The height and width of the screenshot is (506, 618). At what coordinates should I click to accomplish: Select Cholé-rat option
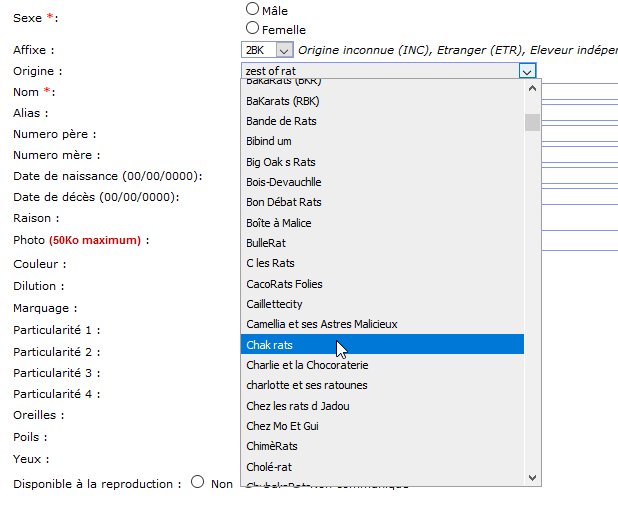(x=382, y=467)
